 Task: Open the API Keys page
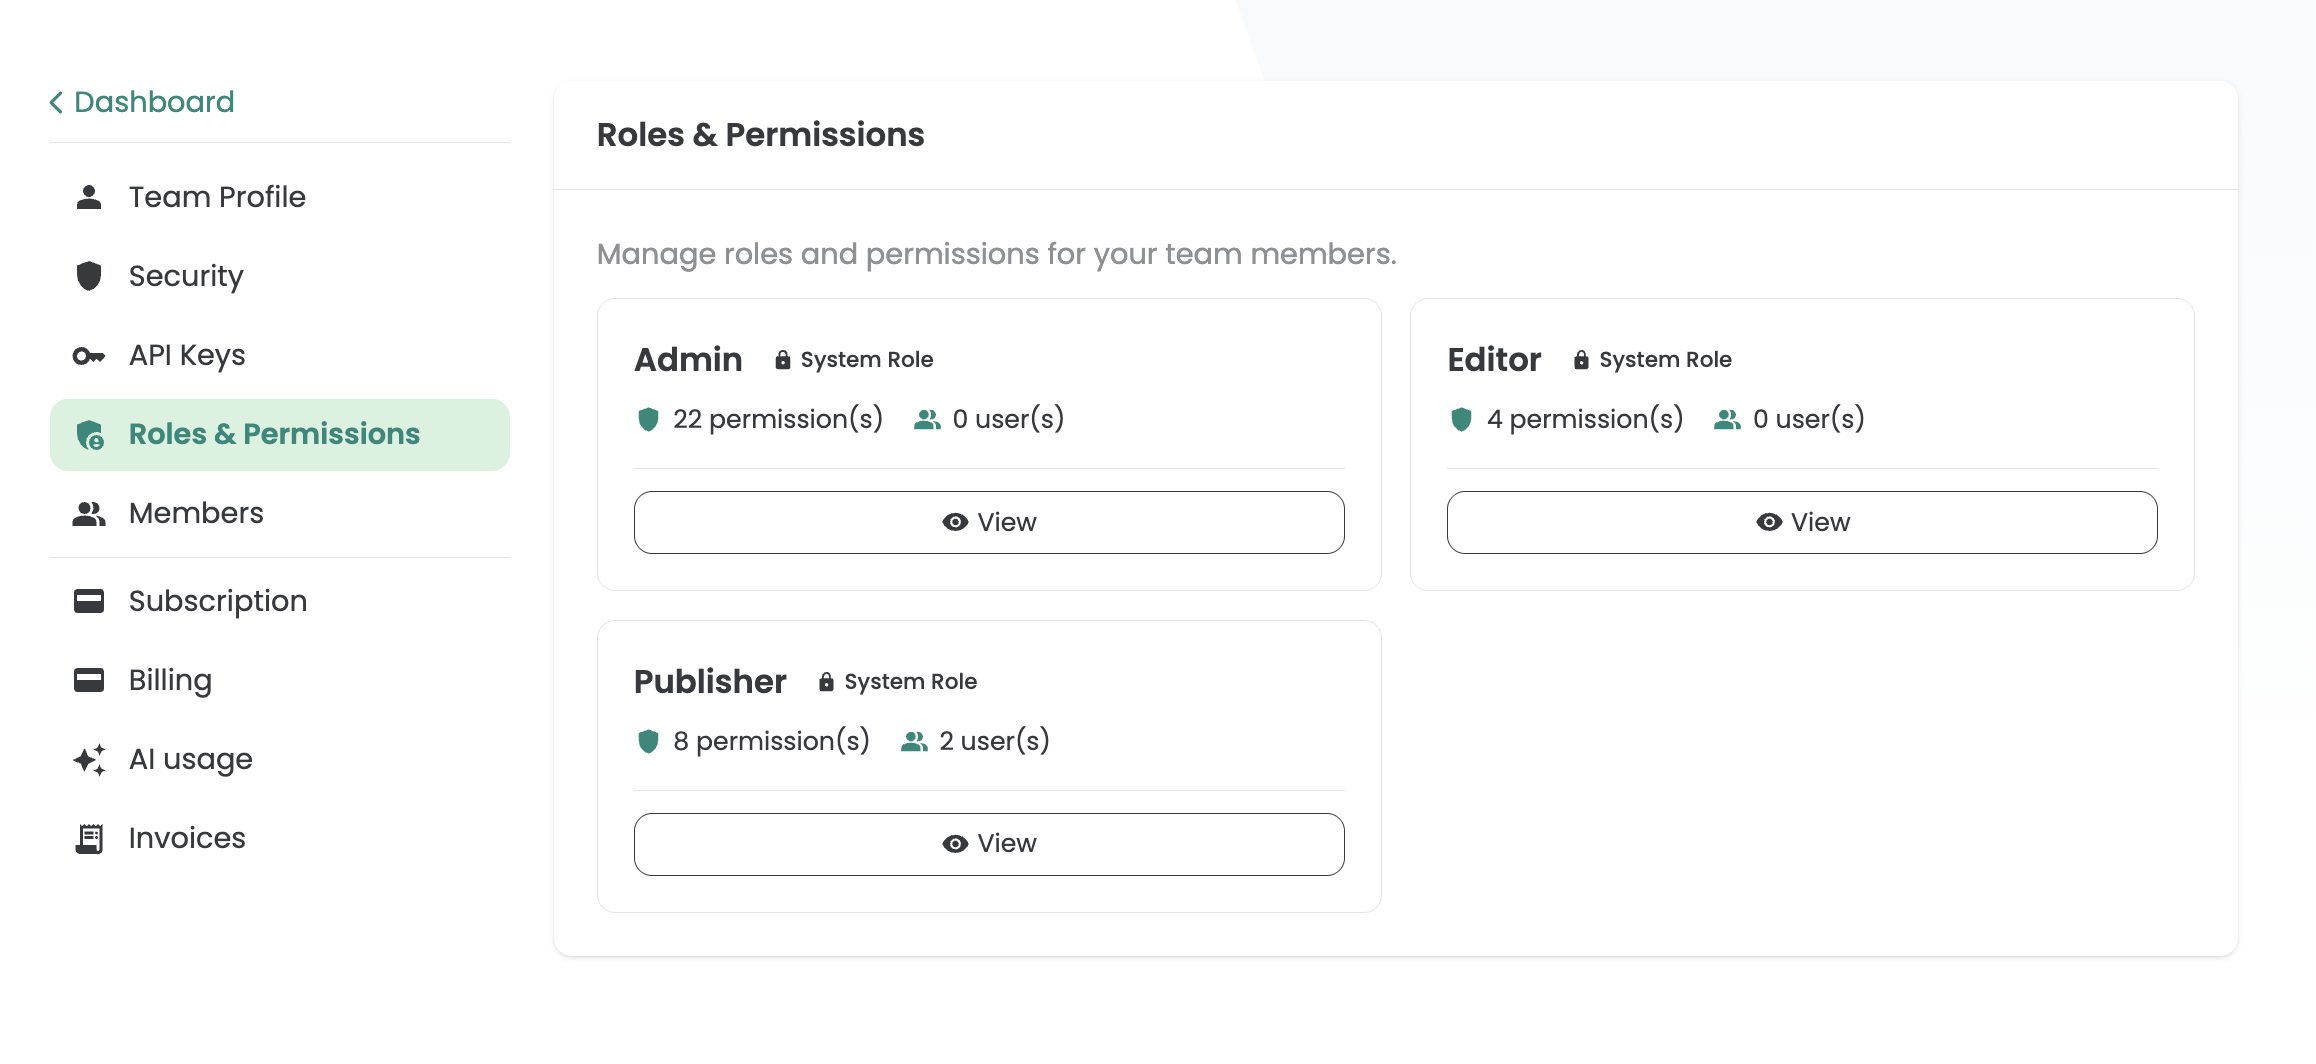pos(280,355)
